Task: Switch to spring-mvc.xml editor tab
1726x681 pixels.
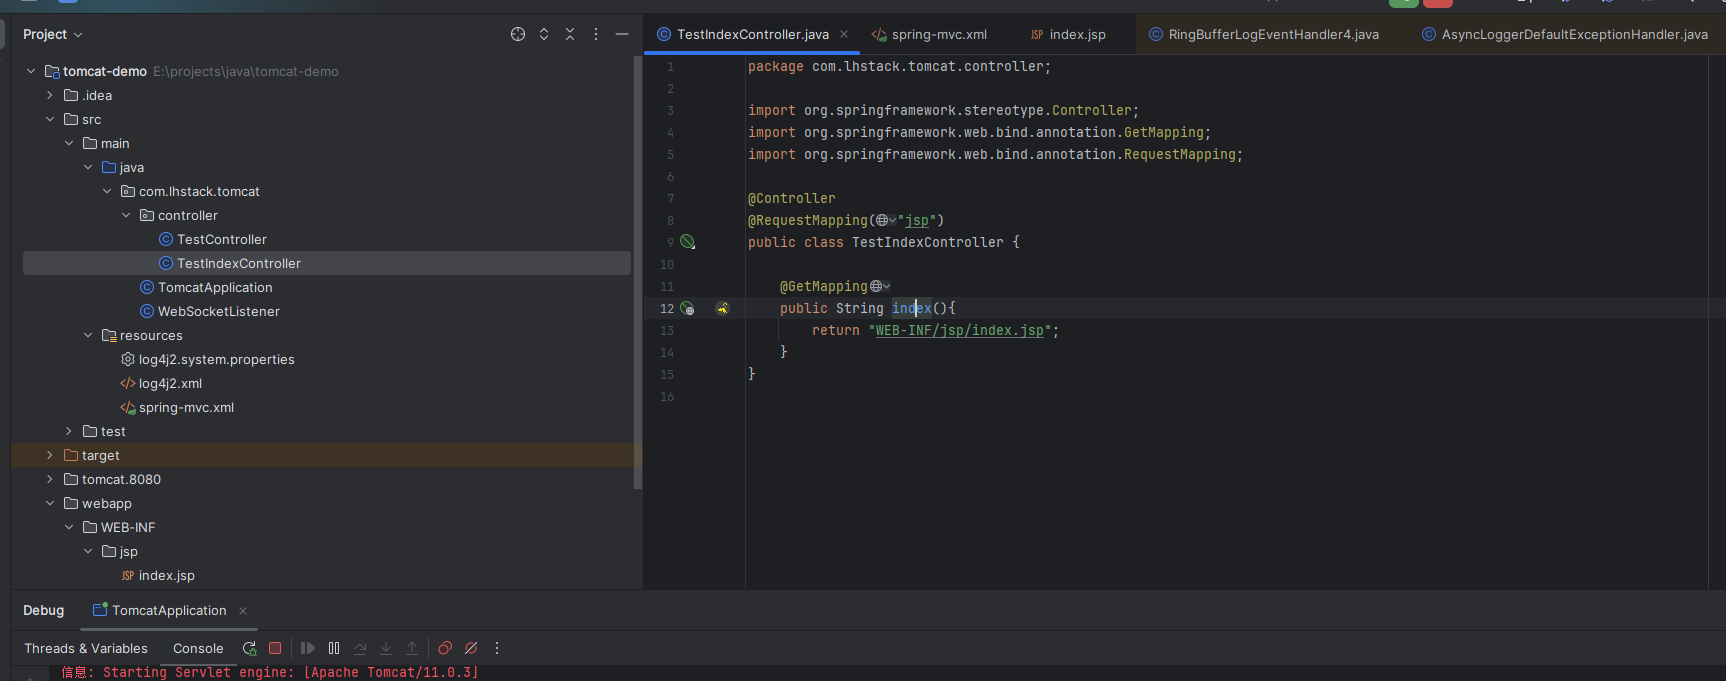Action: 938,34
